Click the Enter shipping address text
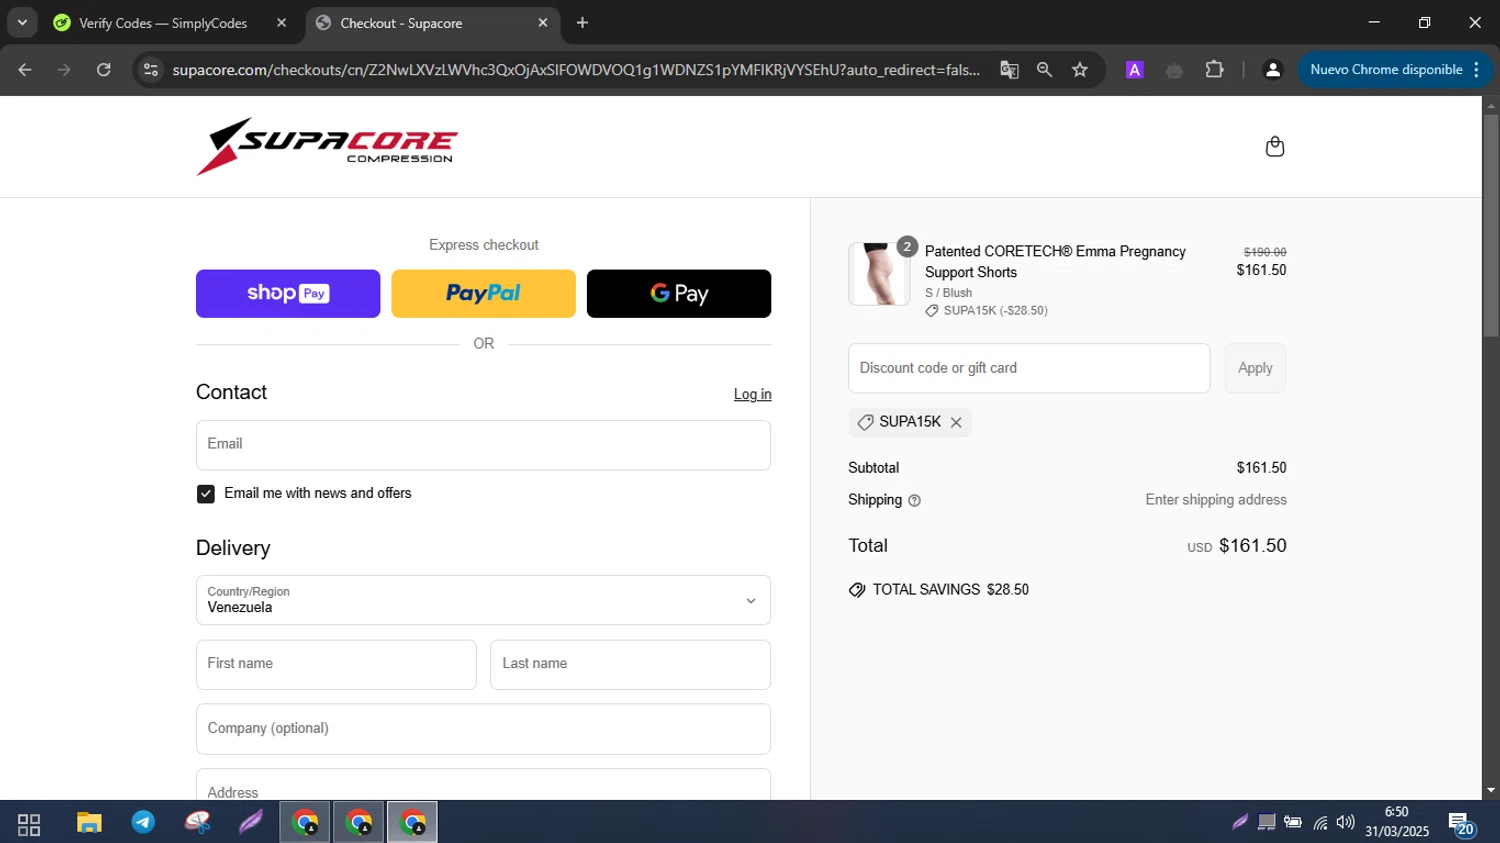Screen dimensions: 1500x843 pos(1216,500)
